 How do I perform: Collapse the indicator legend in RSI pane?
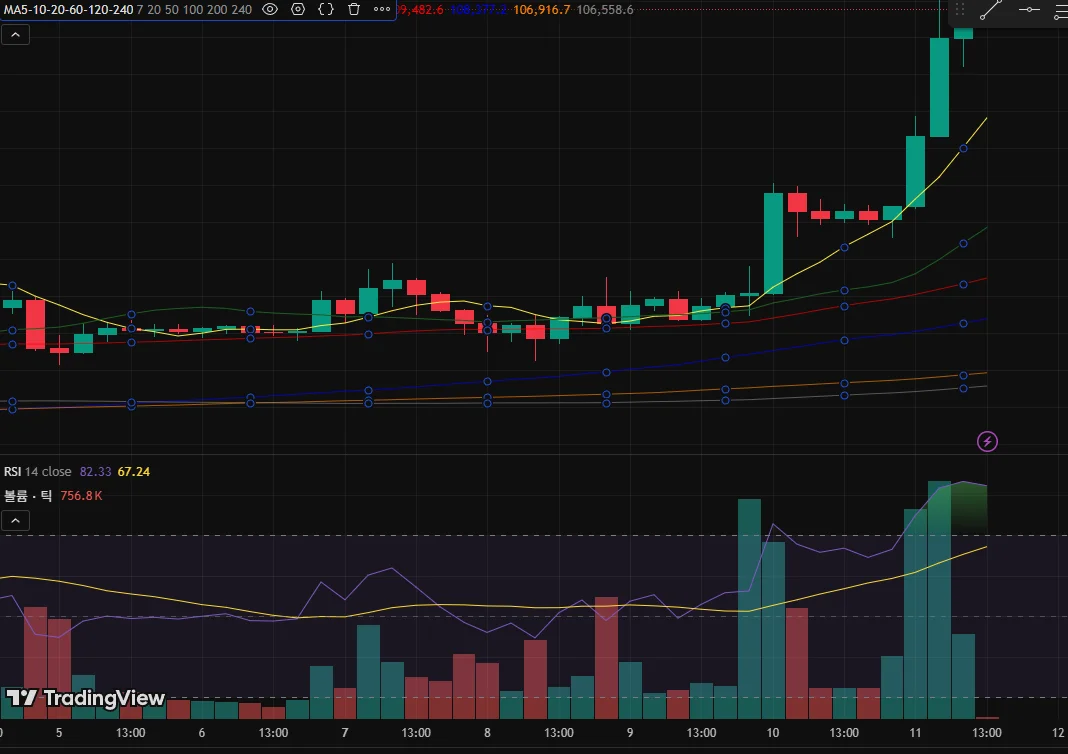pyautogui.click(x=16, y=521)
